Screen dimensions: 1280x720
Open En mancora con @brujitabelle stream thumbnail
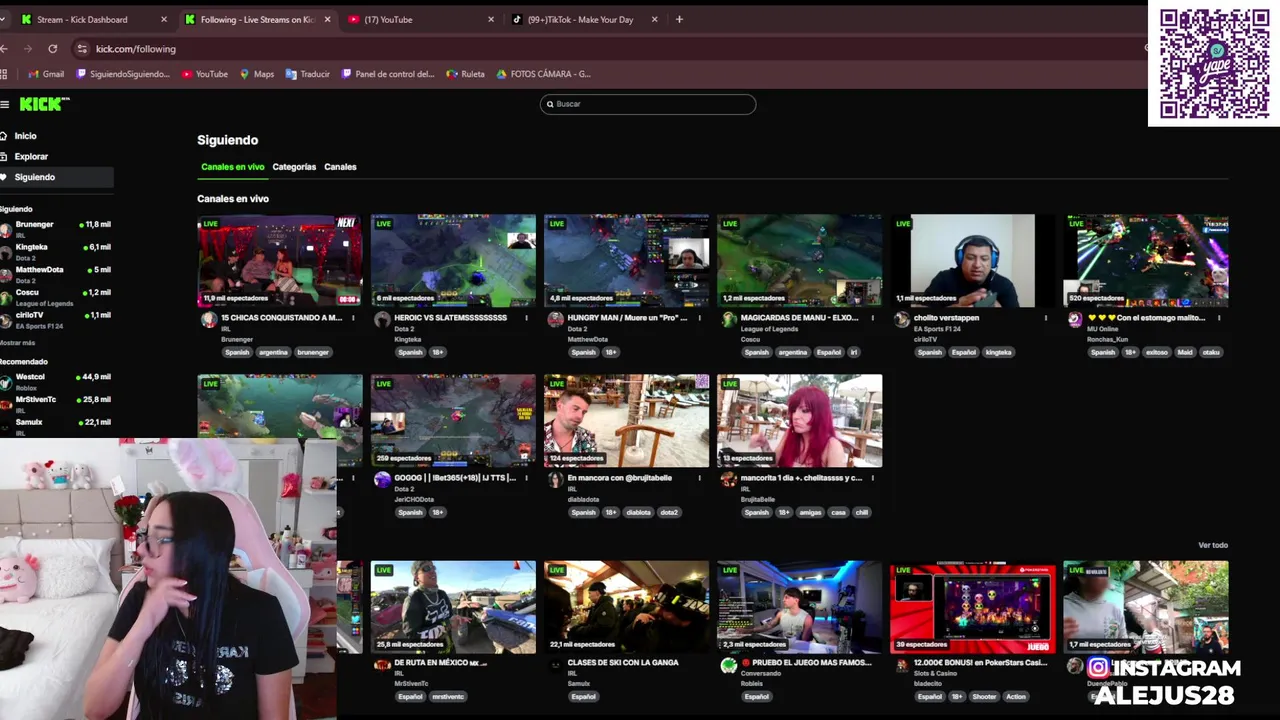(x=626, y=420)
